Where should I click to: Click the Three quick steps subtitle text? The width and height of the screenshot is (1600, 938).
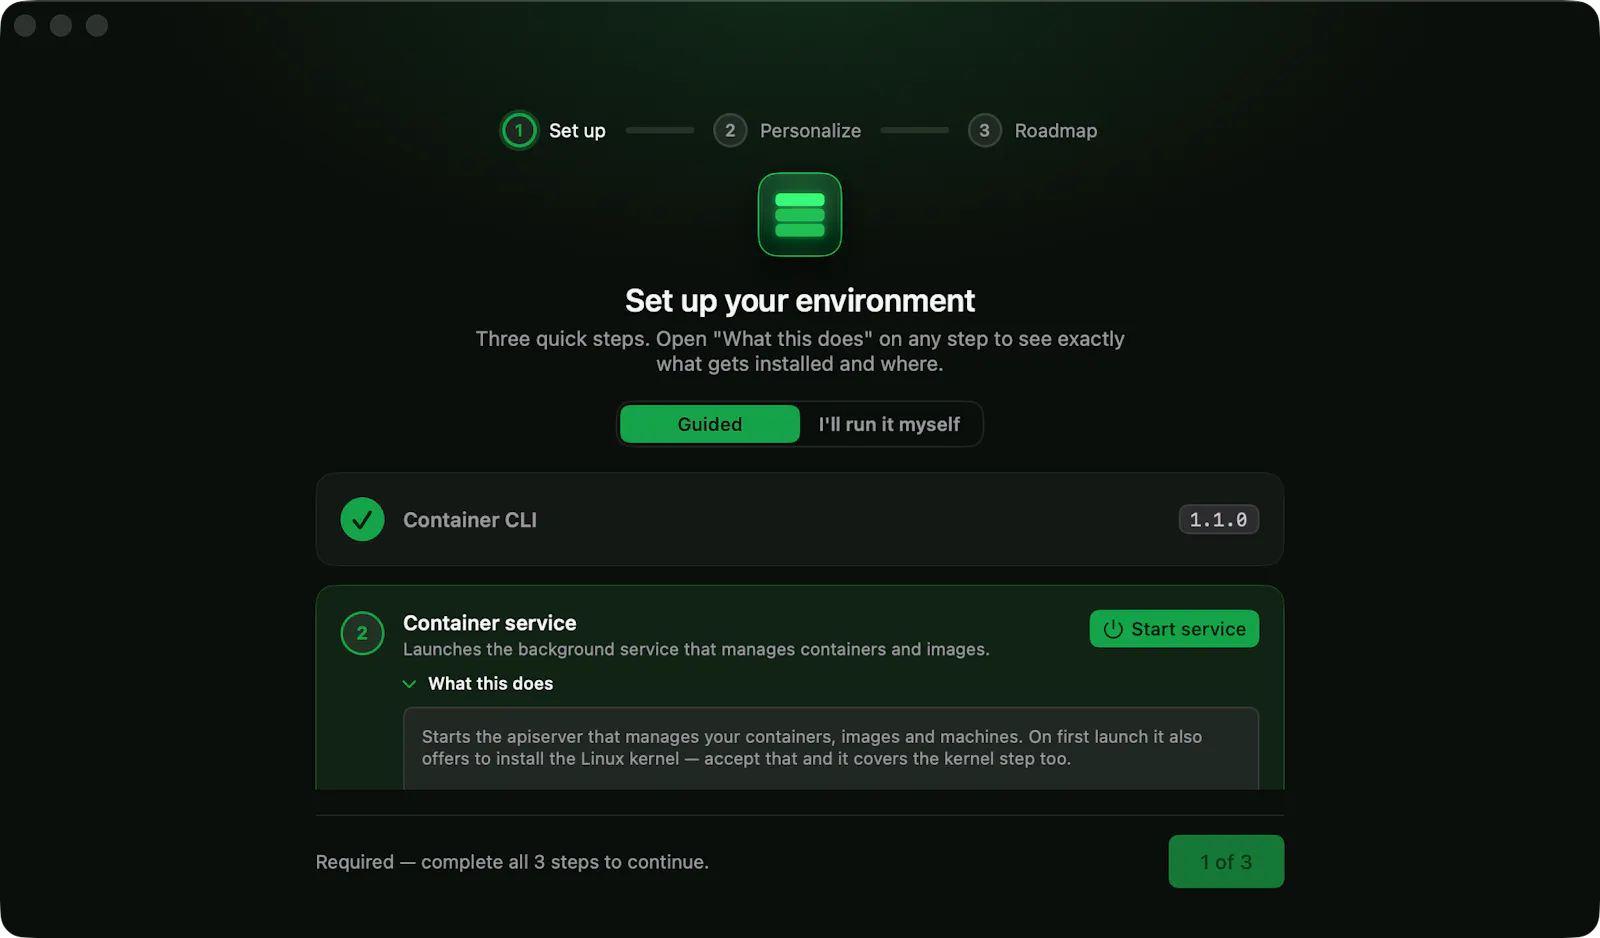[800, 352]
